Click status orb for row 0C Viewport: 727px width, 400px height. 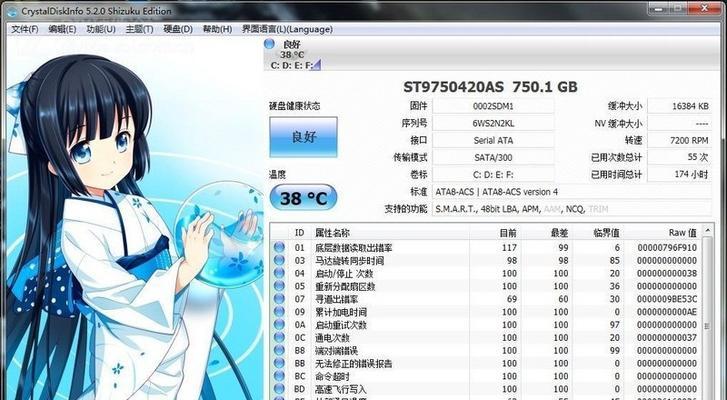click(x=279, y=337)
